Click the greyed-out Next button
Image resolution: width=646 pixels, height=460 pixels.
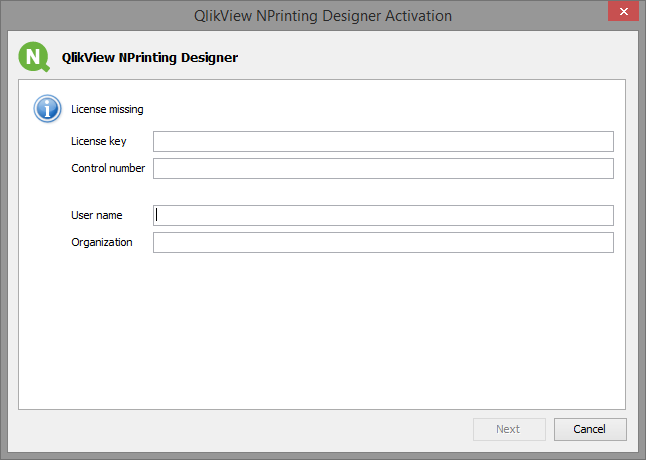coord(509,429)
